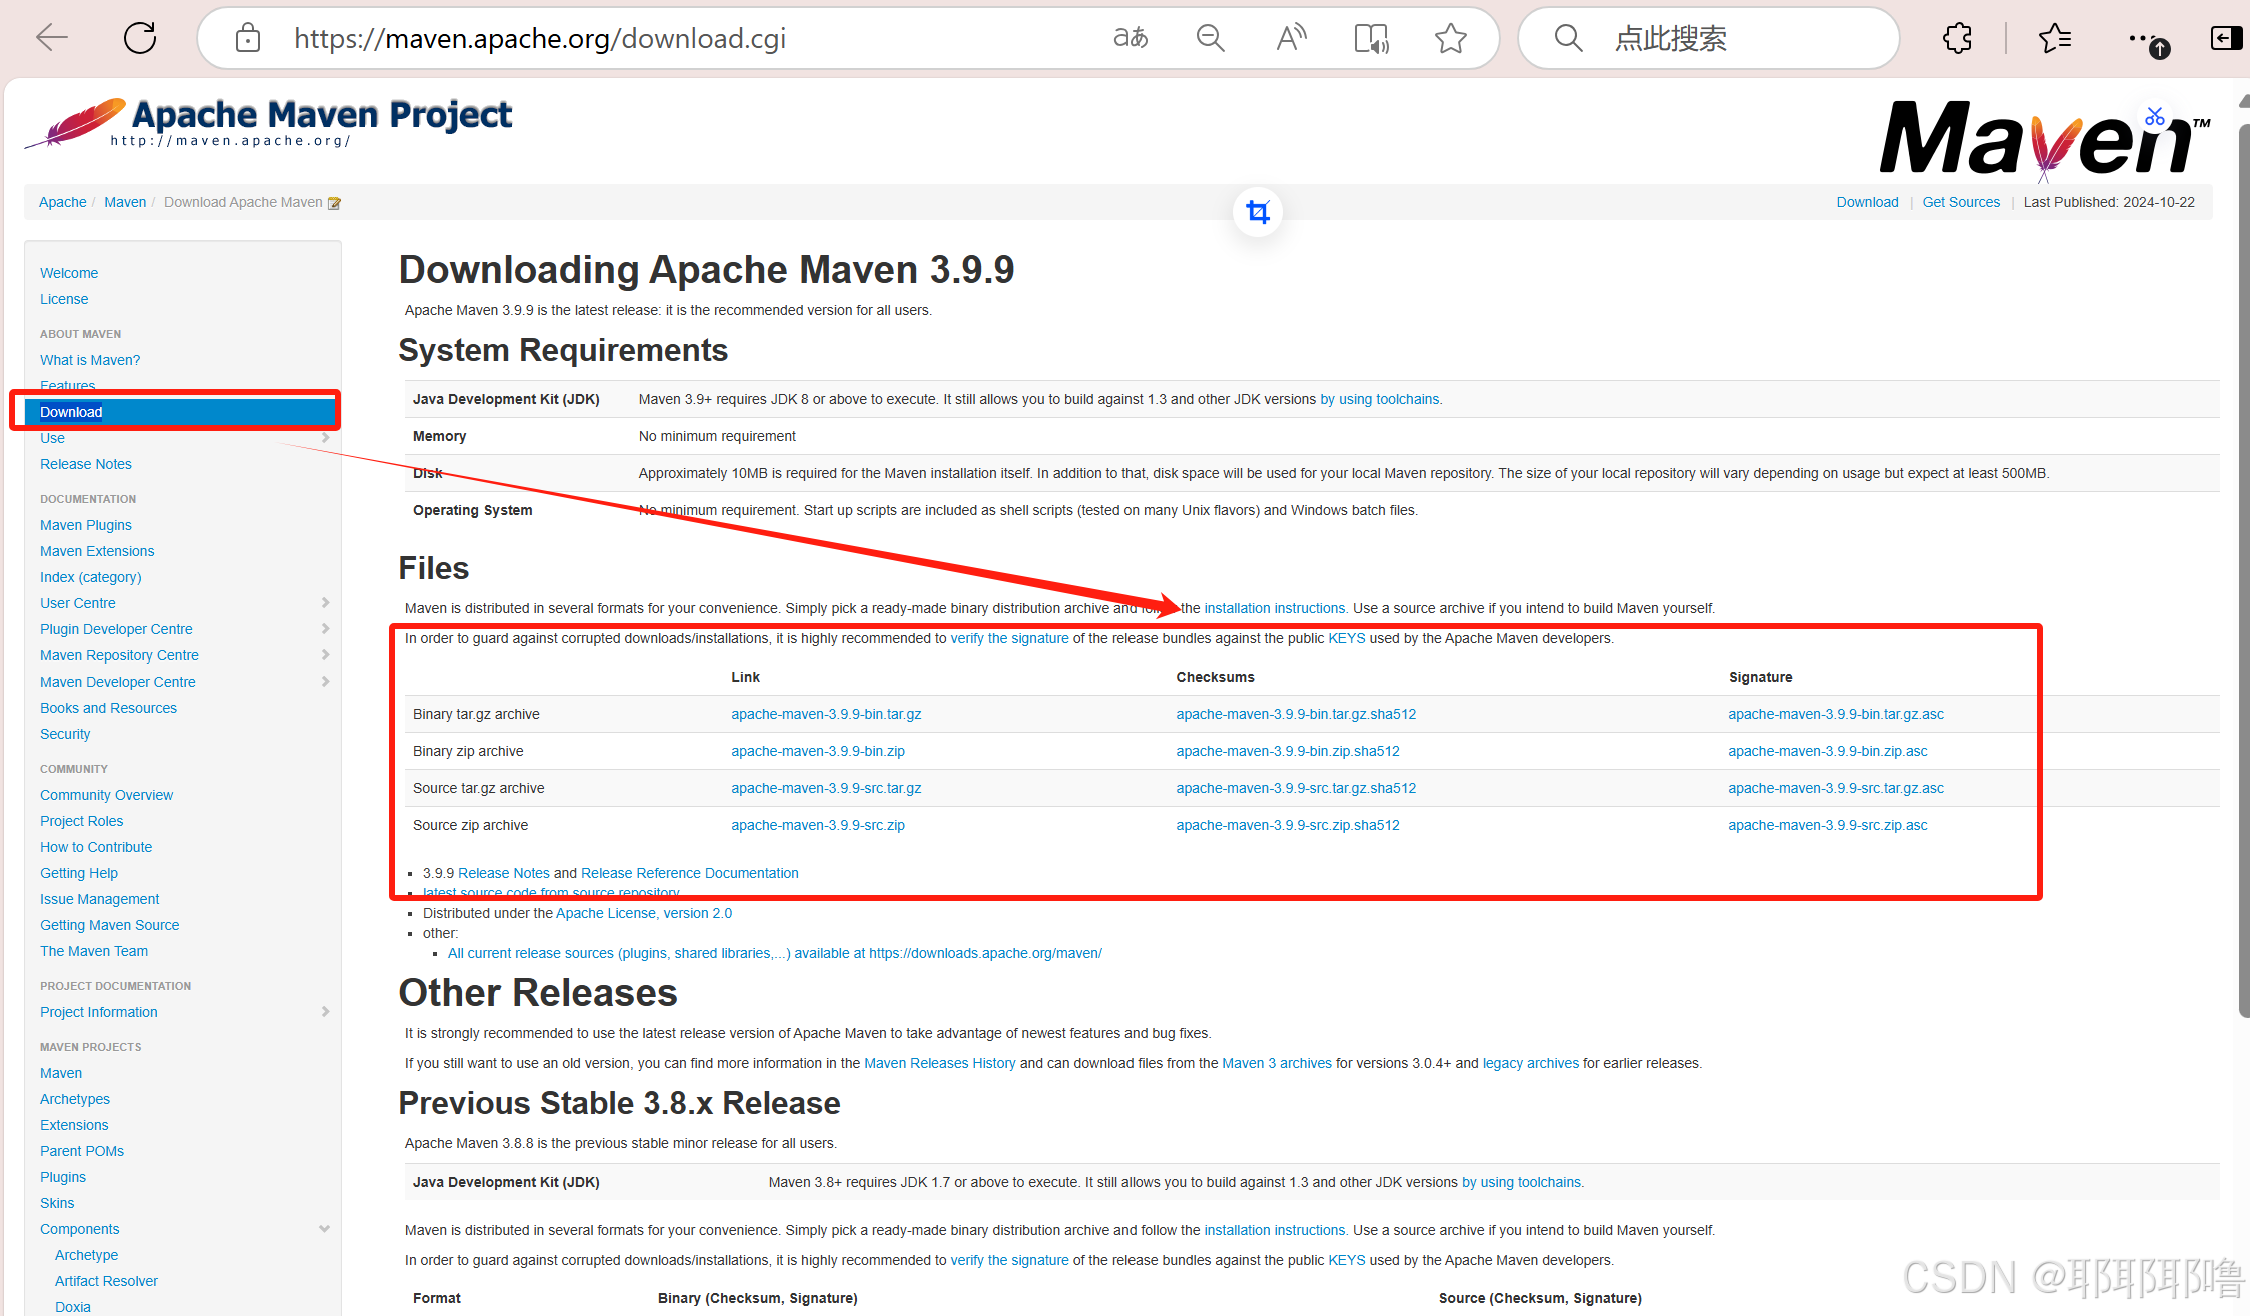Click the Apache Maven Project logo

268,123
